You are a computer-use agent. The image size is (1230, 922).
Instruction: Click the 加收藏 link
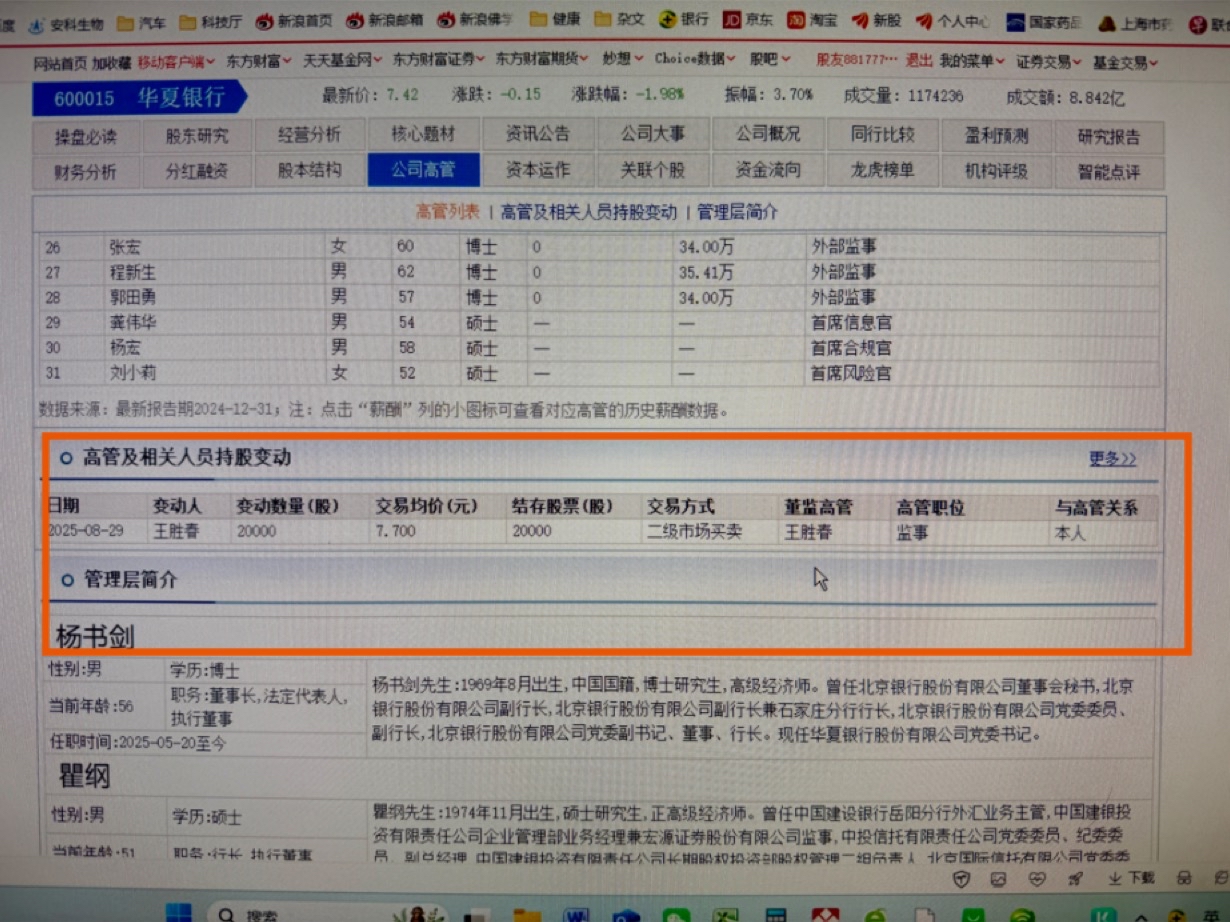pyautogui.click(x=111, y=62)
